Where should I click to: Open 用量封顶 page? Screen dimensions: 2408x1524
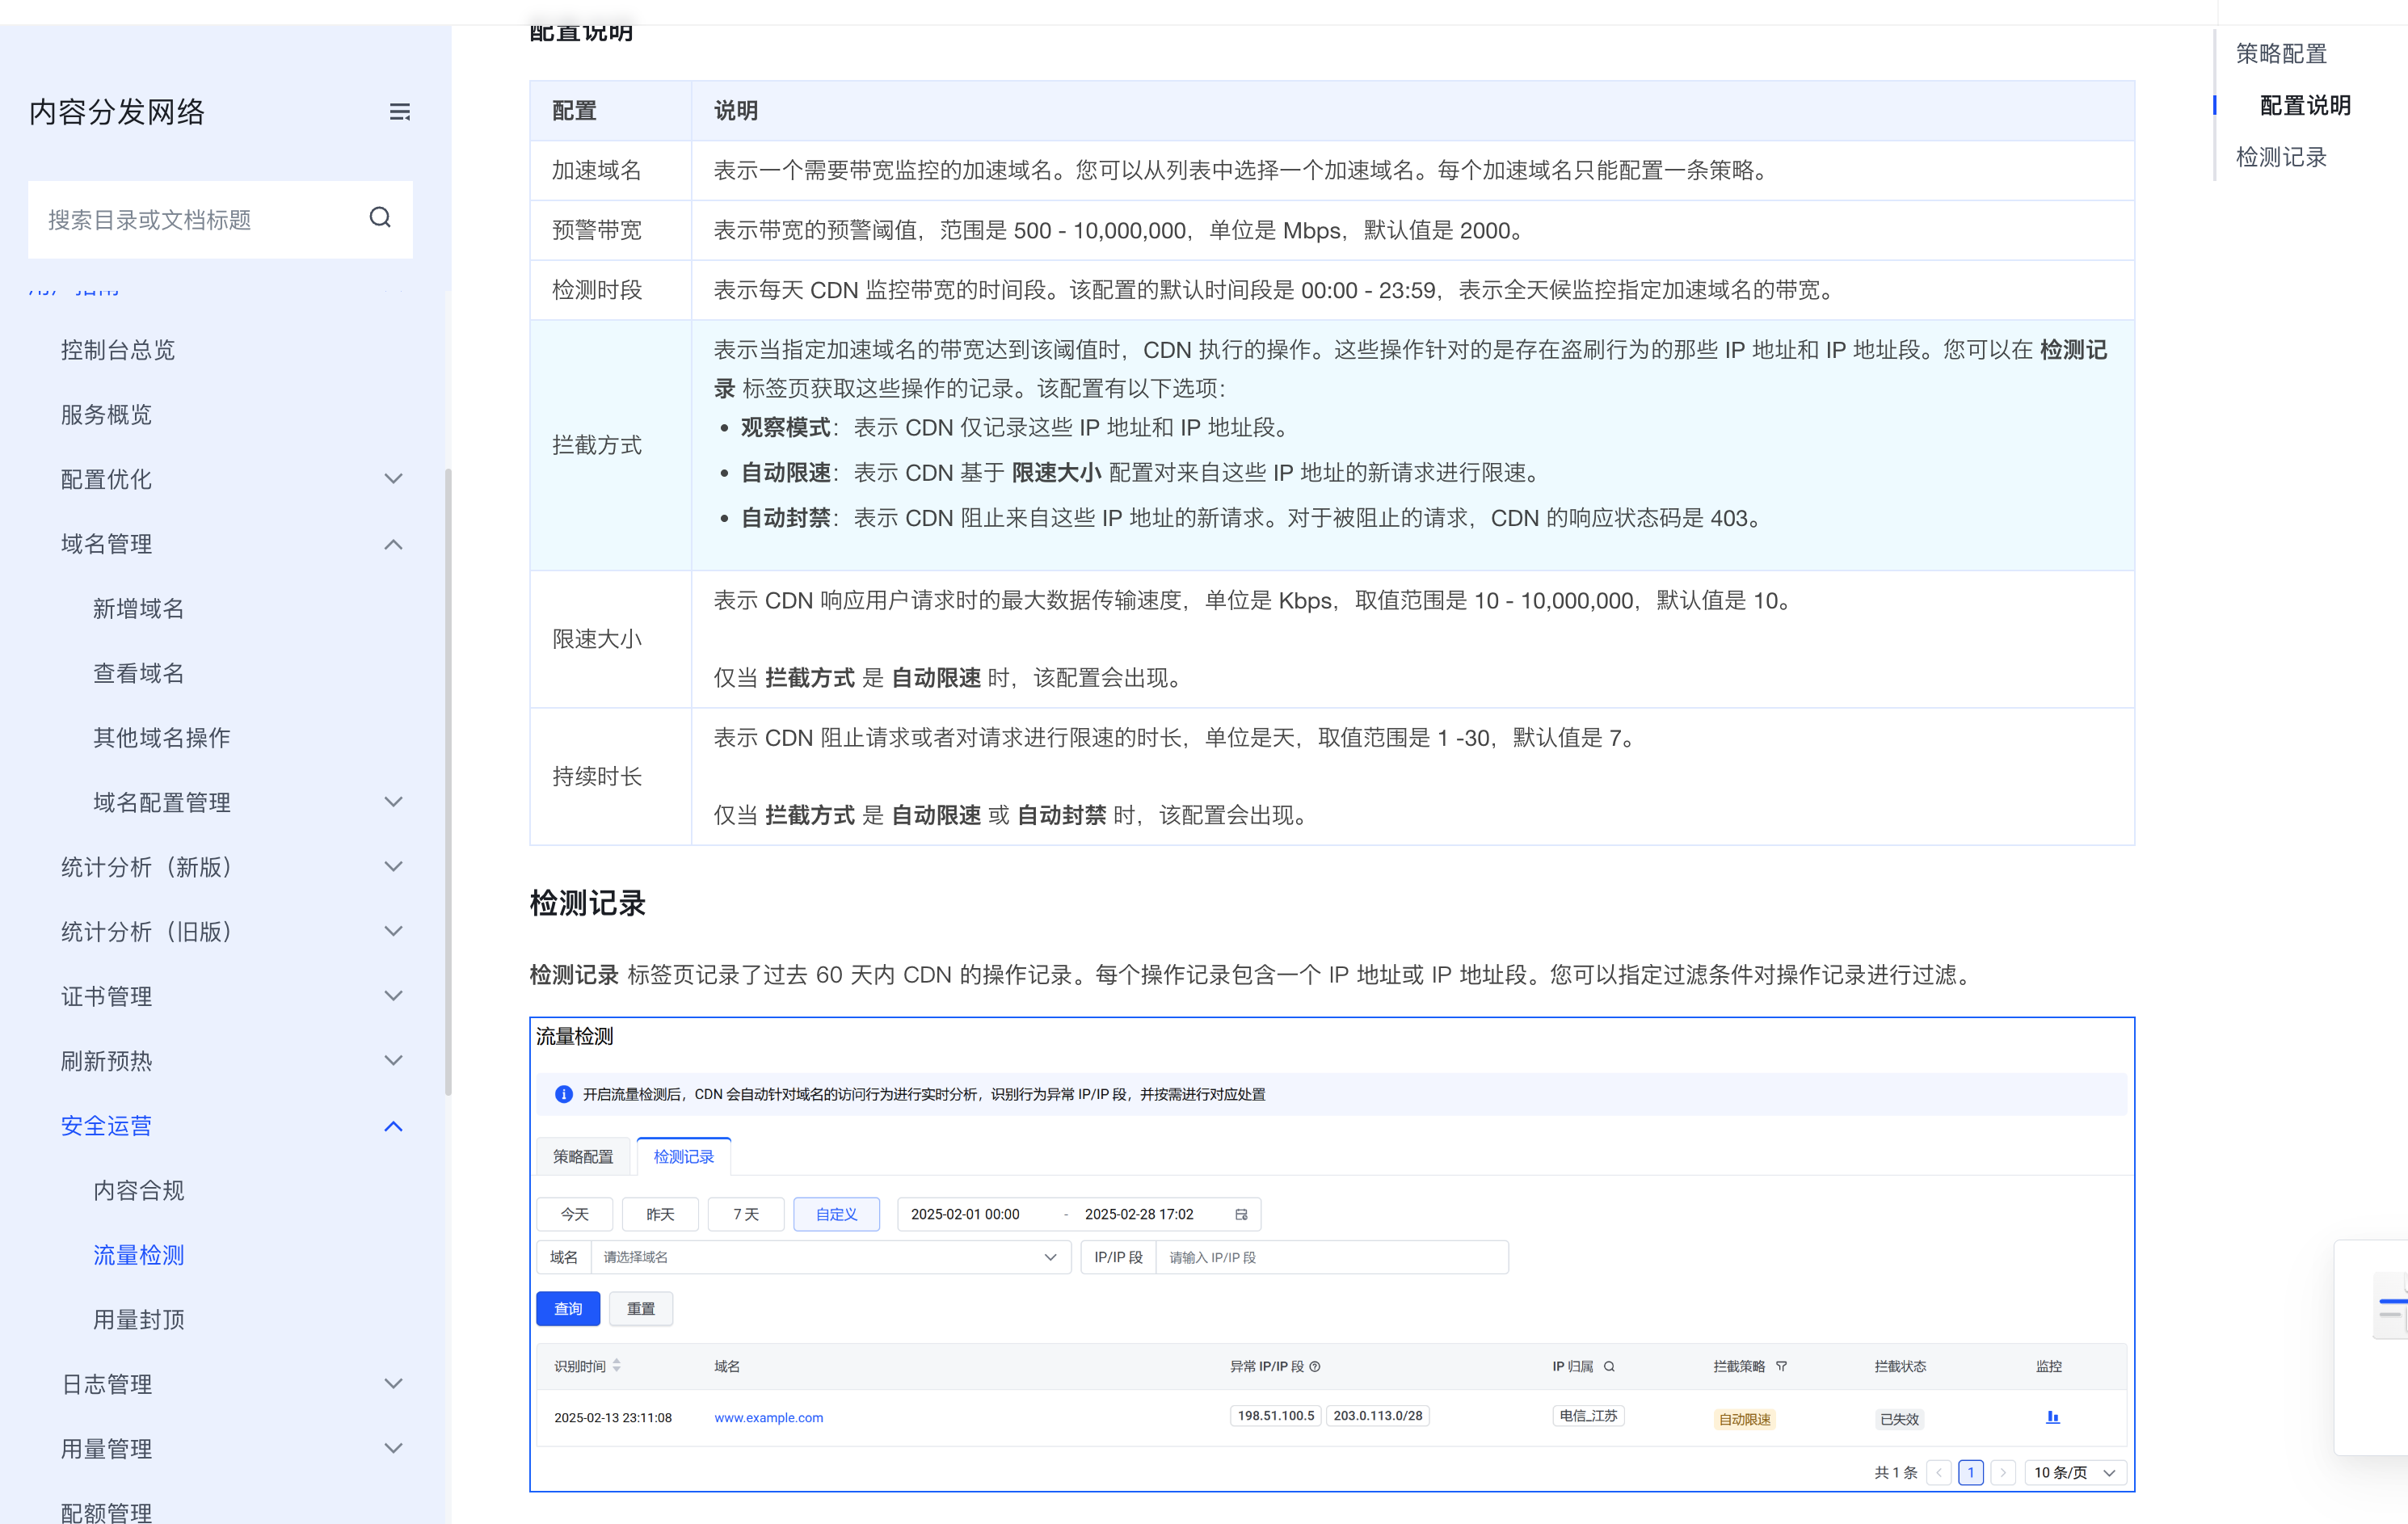point(138,1320)
